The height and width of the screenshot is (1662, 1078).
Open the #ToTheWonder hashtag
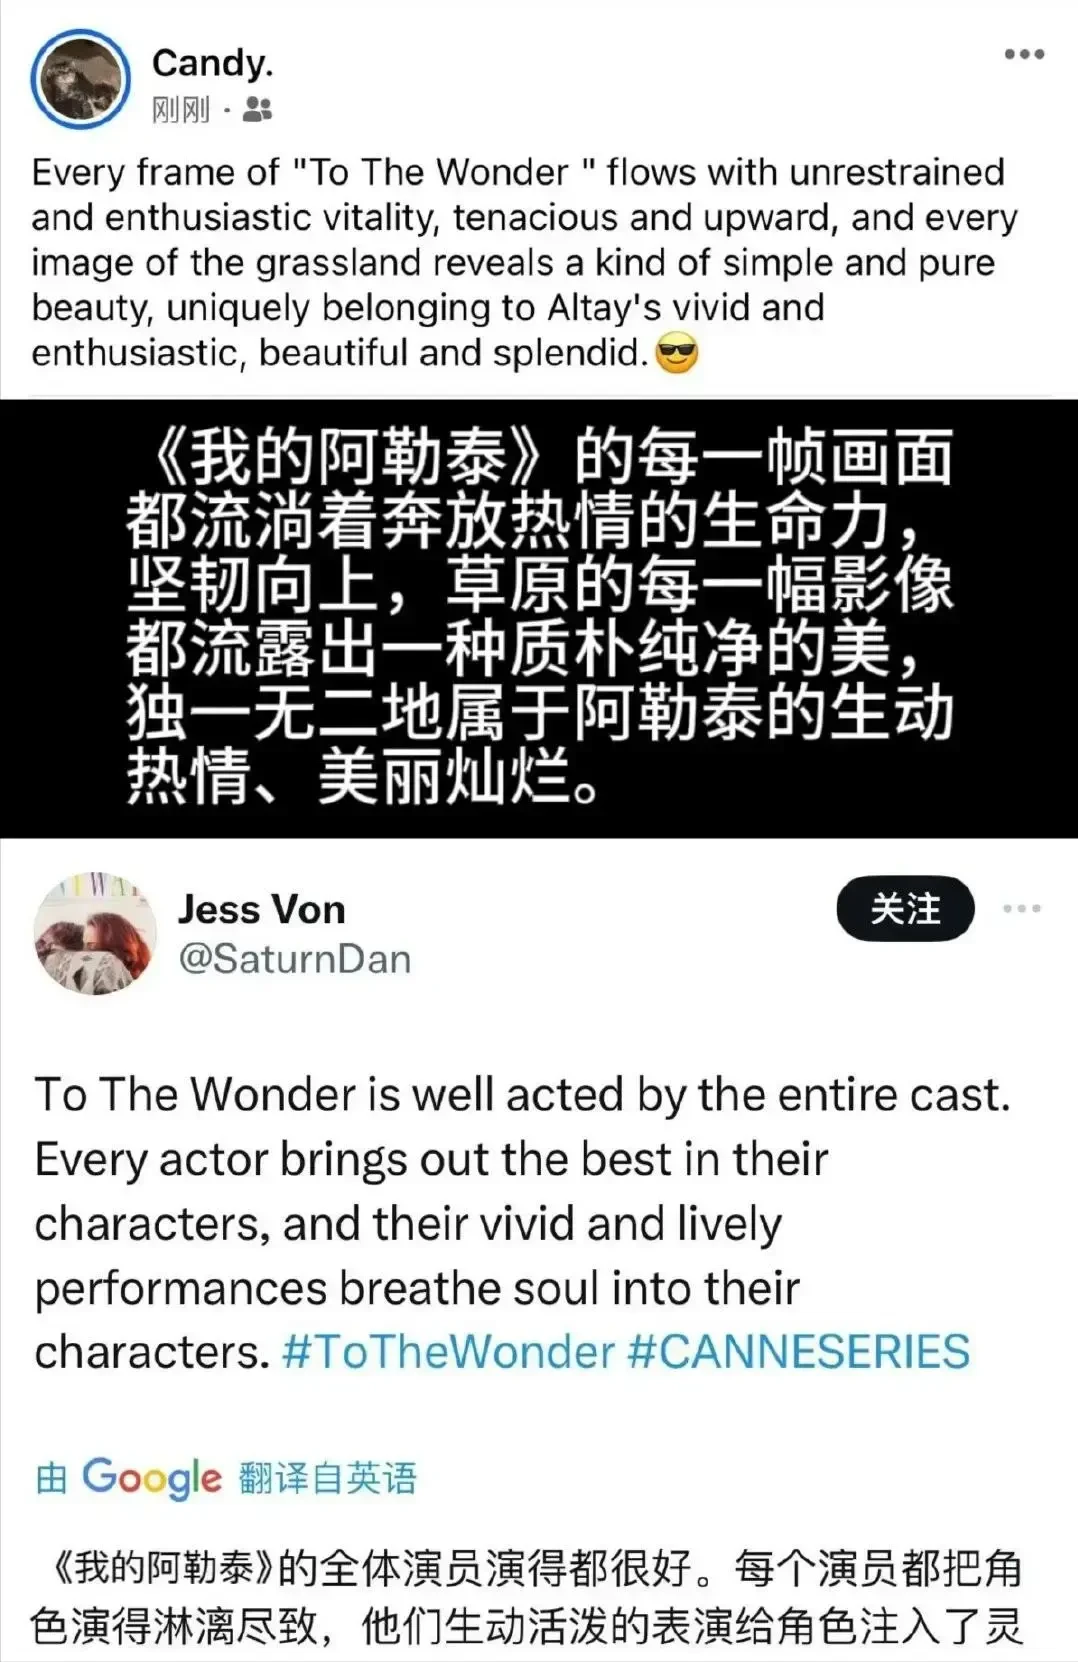click(x=448, y=1352)
